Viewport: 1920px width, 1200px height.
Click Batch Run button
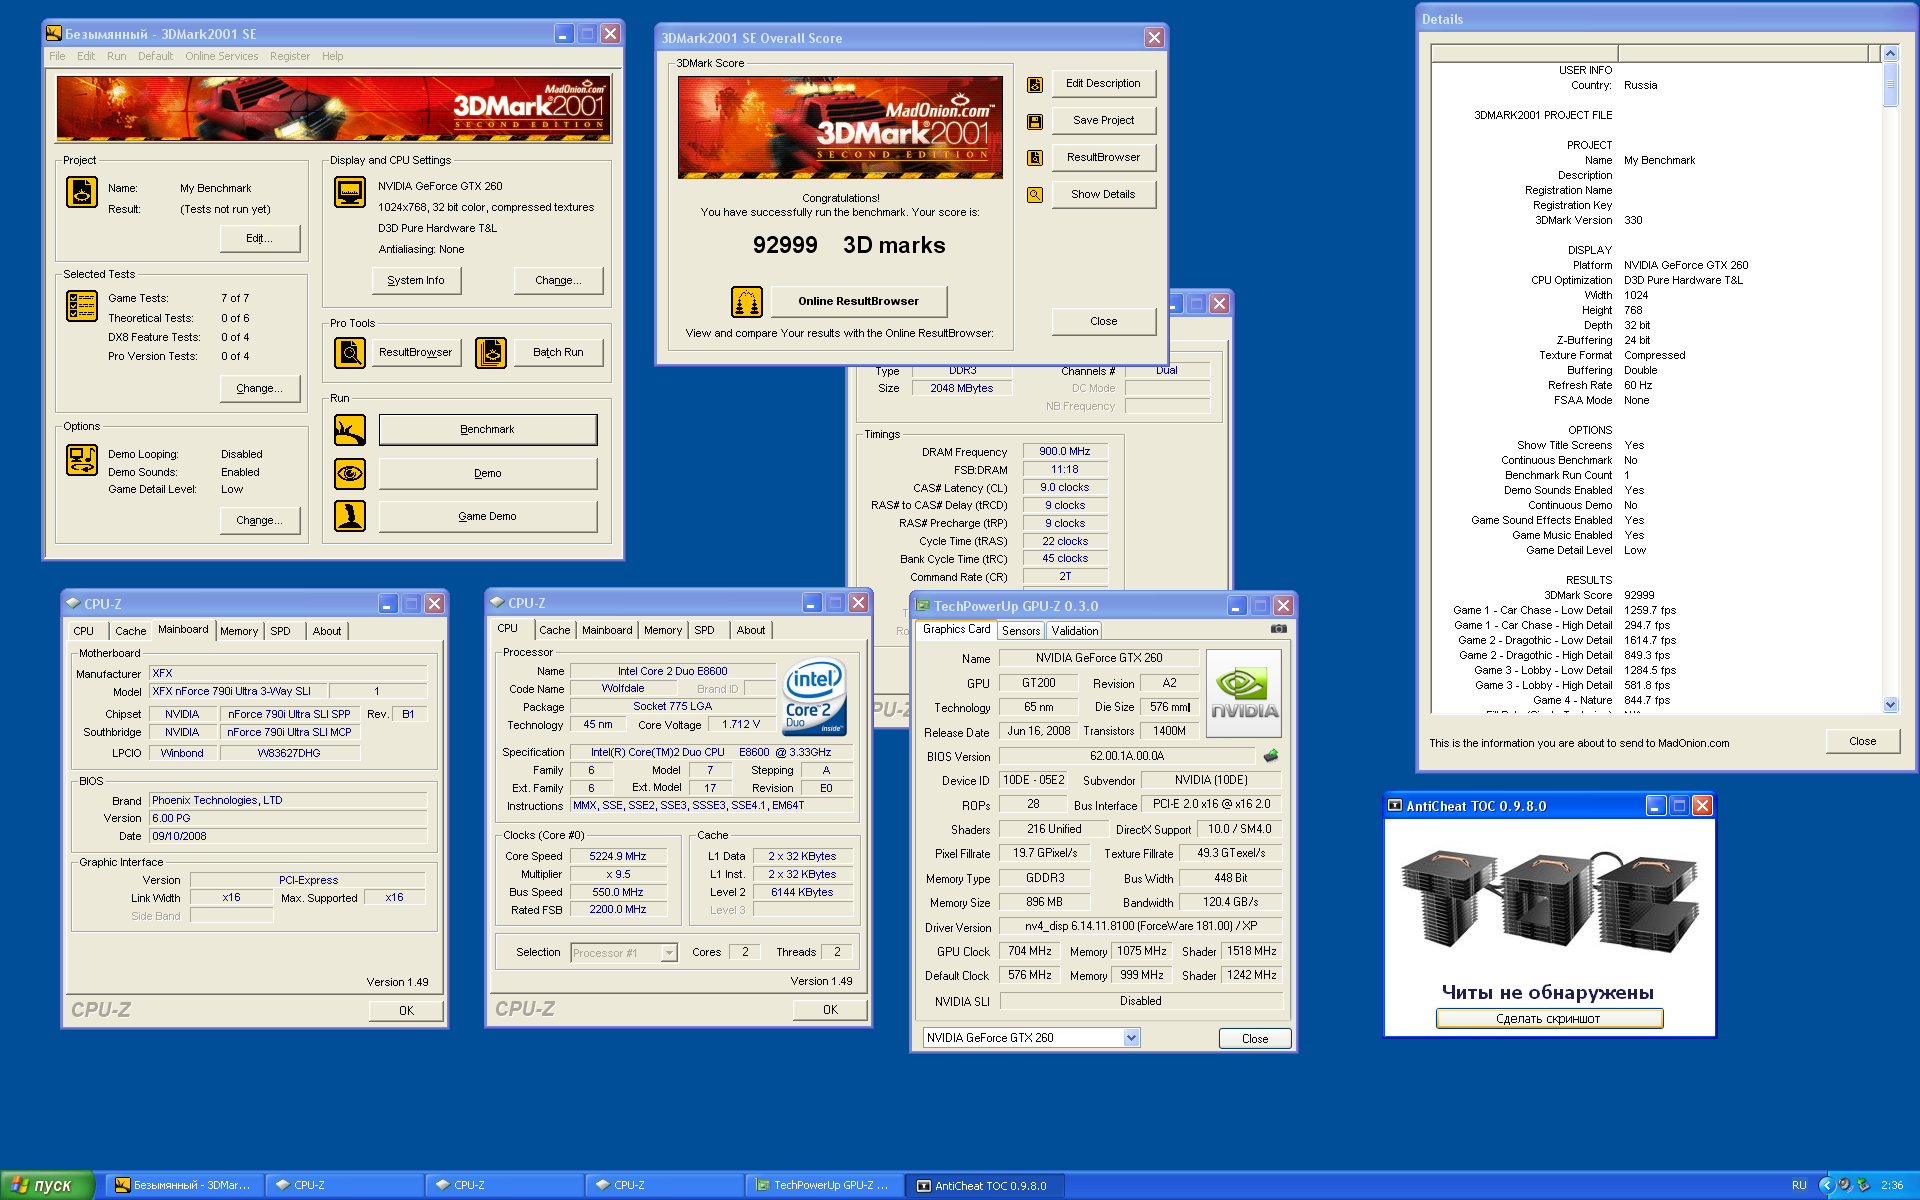coord(558,353)
